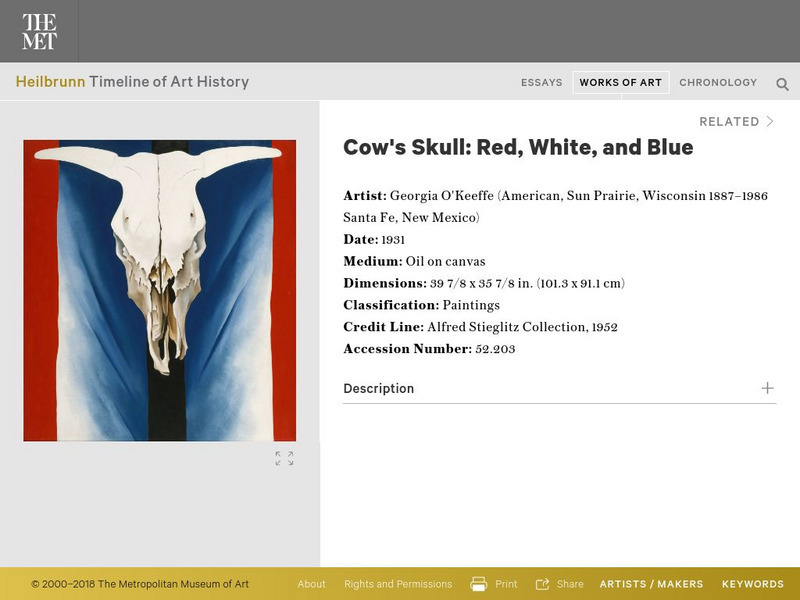Image resolution: width=800 pixels, height=600 pixels.
Task: Open the Related chevron arrow
Action: pos(770,121)
